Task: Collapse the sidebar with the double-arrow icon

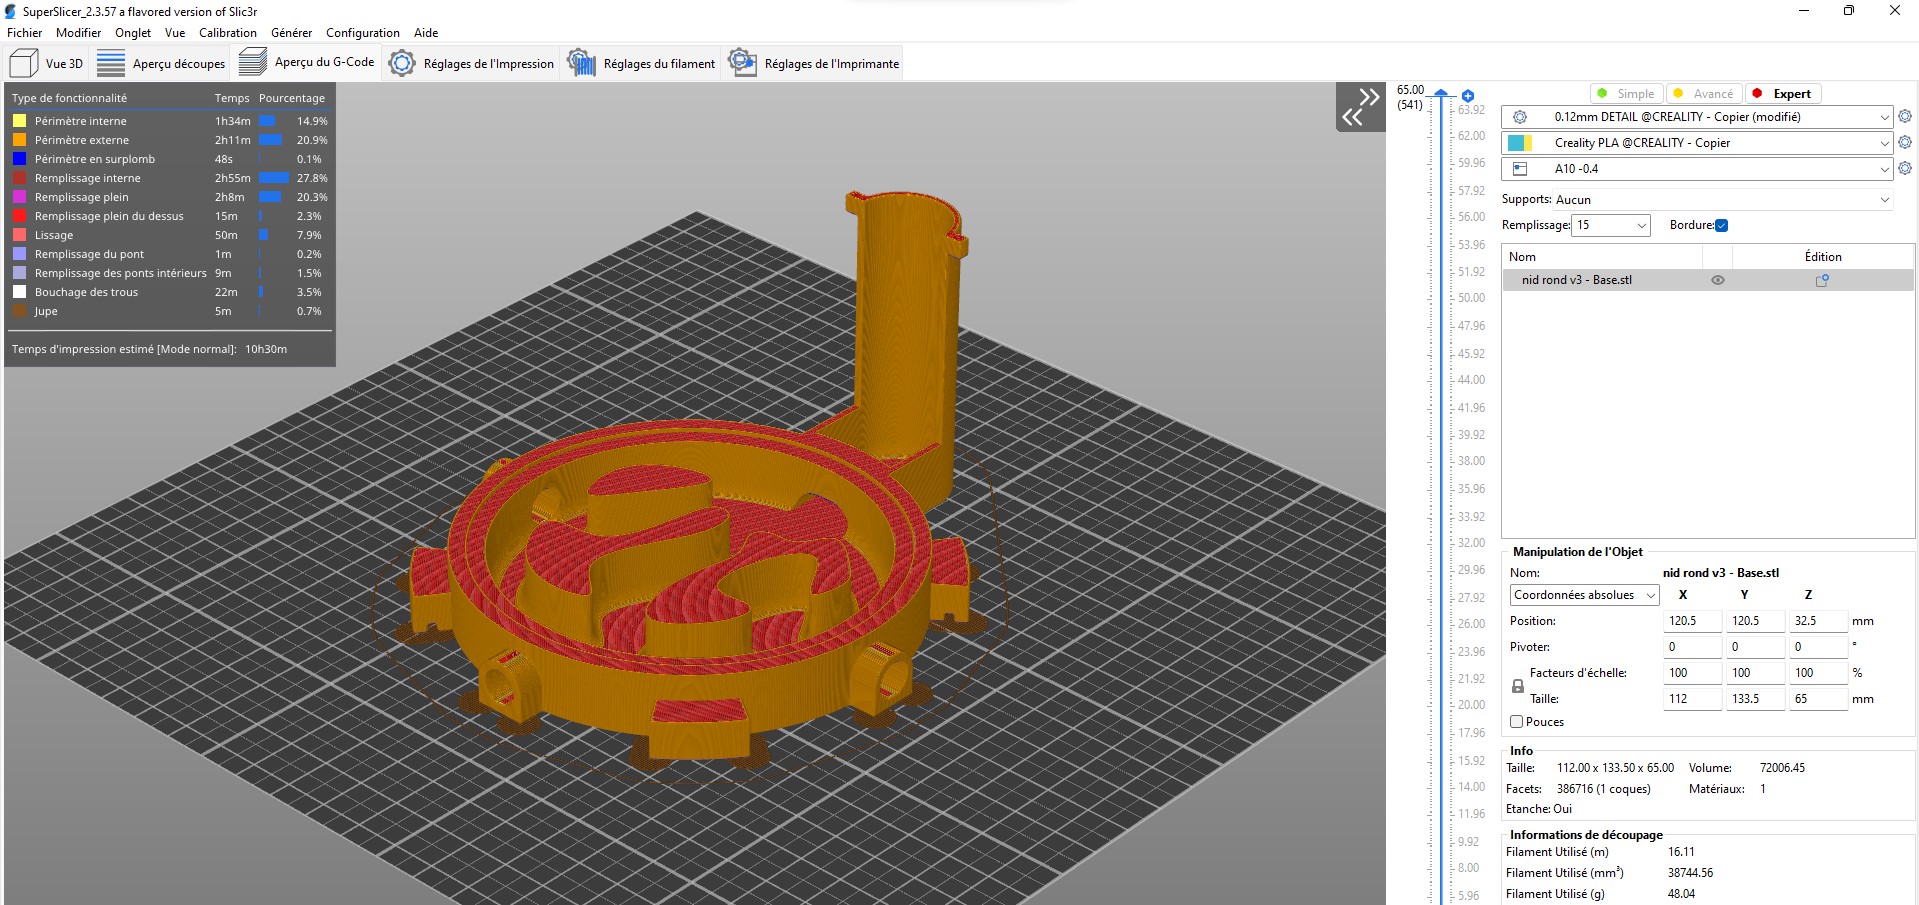Action: point(1361,107)
